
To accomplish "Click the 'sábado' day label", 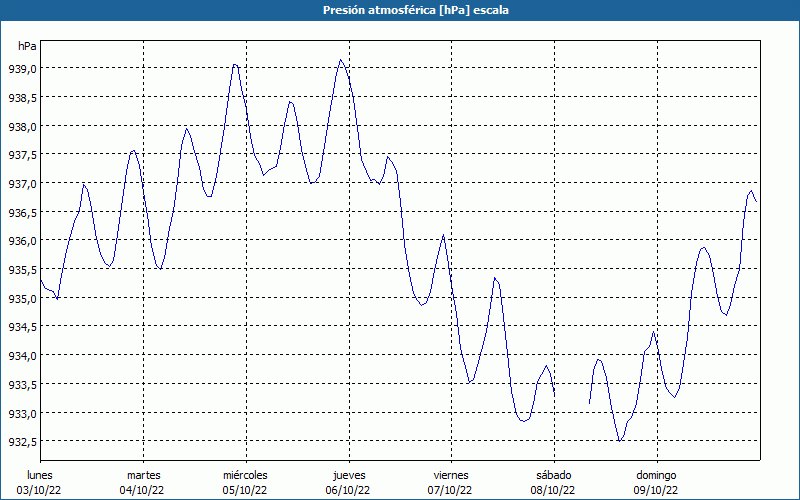I will [x=554, y=475].
